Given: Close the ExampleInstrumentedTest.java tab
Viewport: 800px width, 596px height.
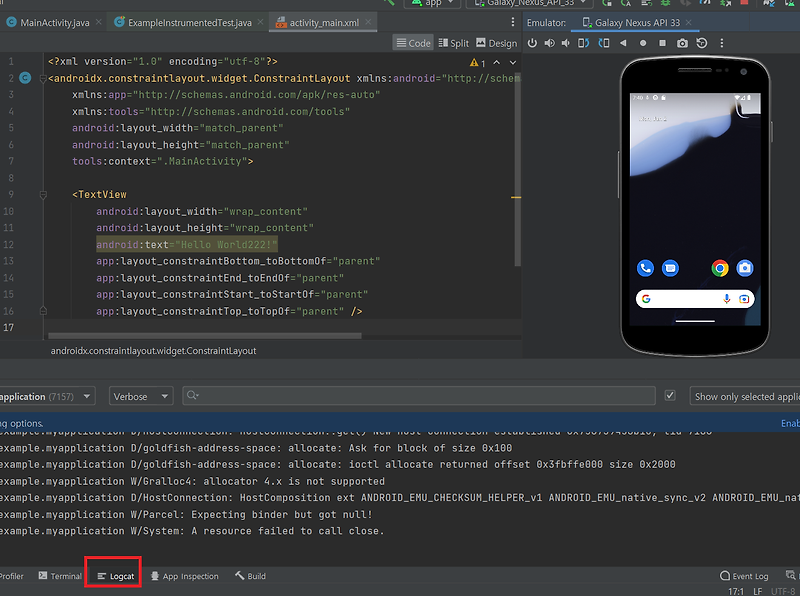Looking at the screenshot, I should click(x=260, y=22).
